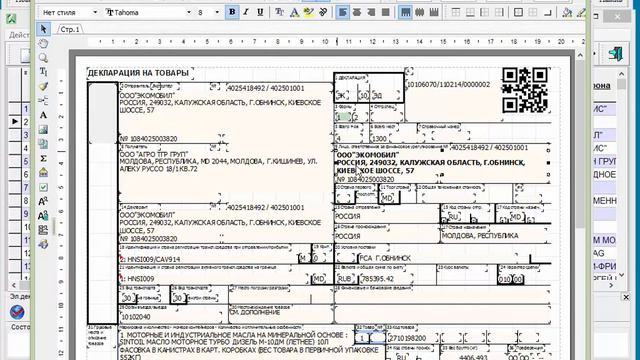Click the '785395.42' invoice amount field

(x=378, y=279)
